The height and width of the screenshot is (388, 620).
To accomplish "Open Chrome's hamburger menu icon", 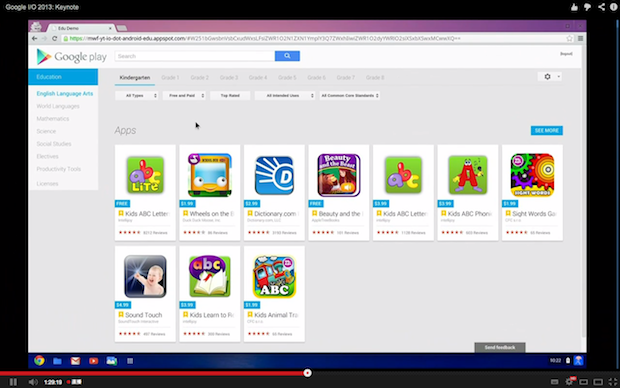I will 580,38.
